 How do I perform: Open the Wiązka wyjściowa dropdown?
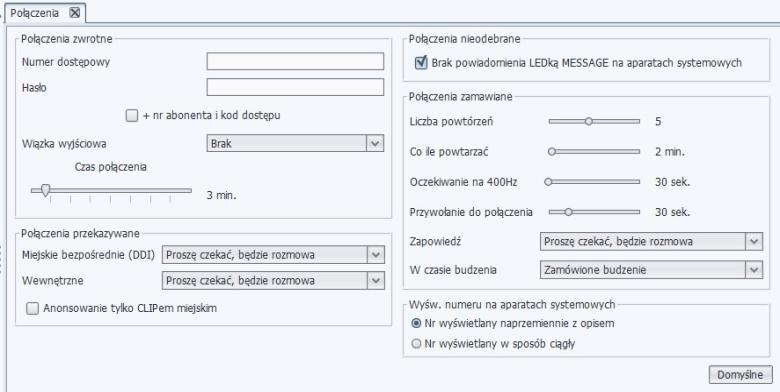(x=295, y=143)
